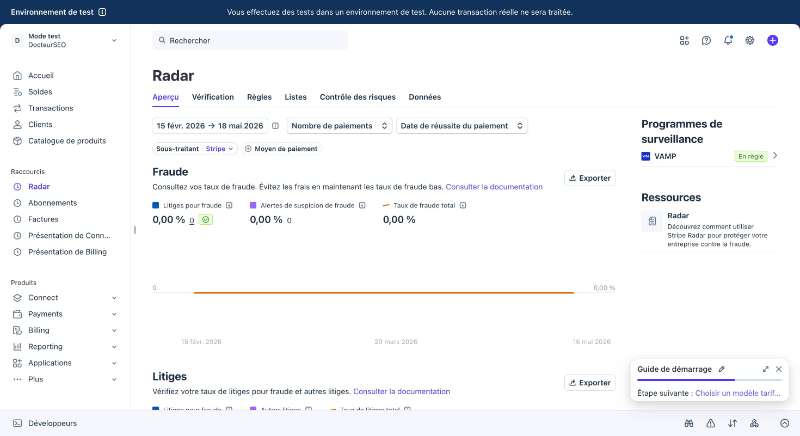The image size is (800, 436).
Task: Click the binoculars icon in bottom bar
Action: coord(689,423)
